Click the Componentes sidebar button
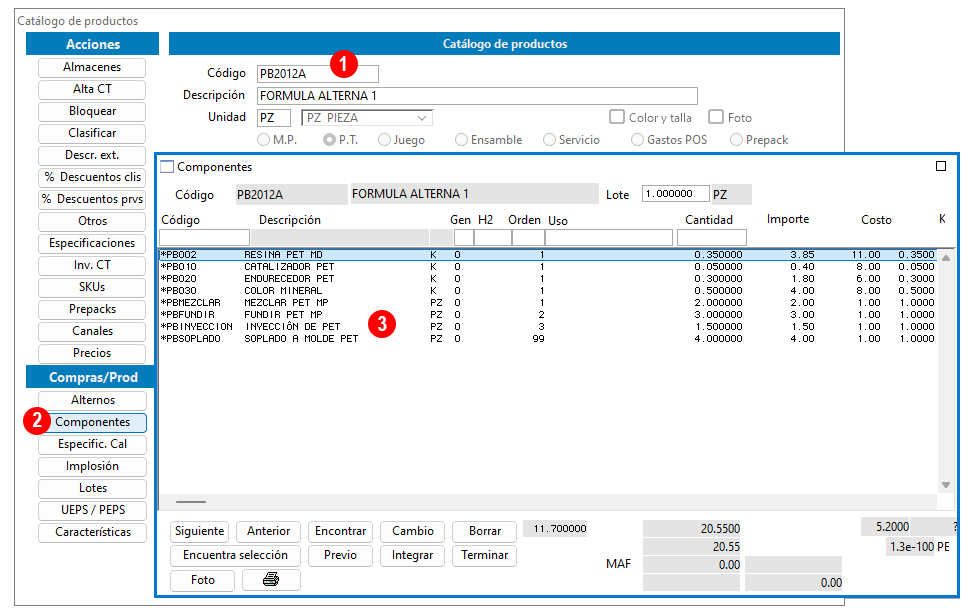The image size is (968, 612). 93,422
